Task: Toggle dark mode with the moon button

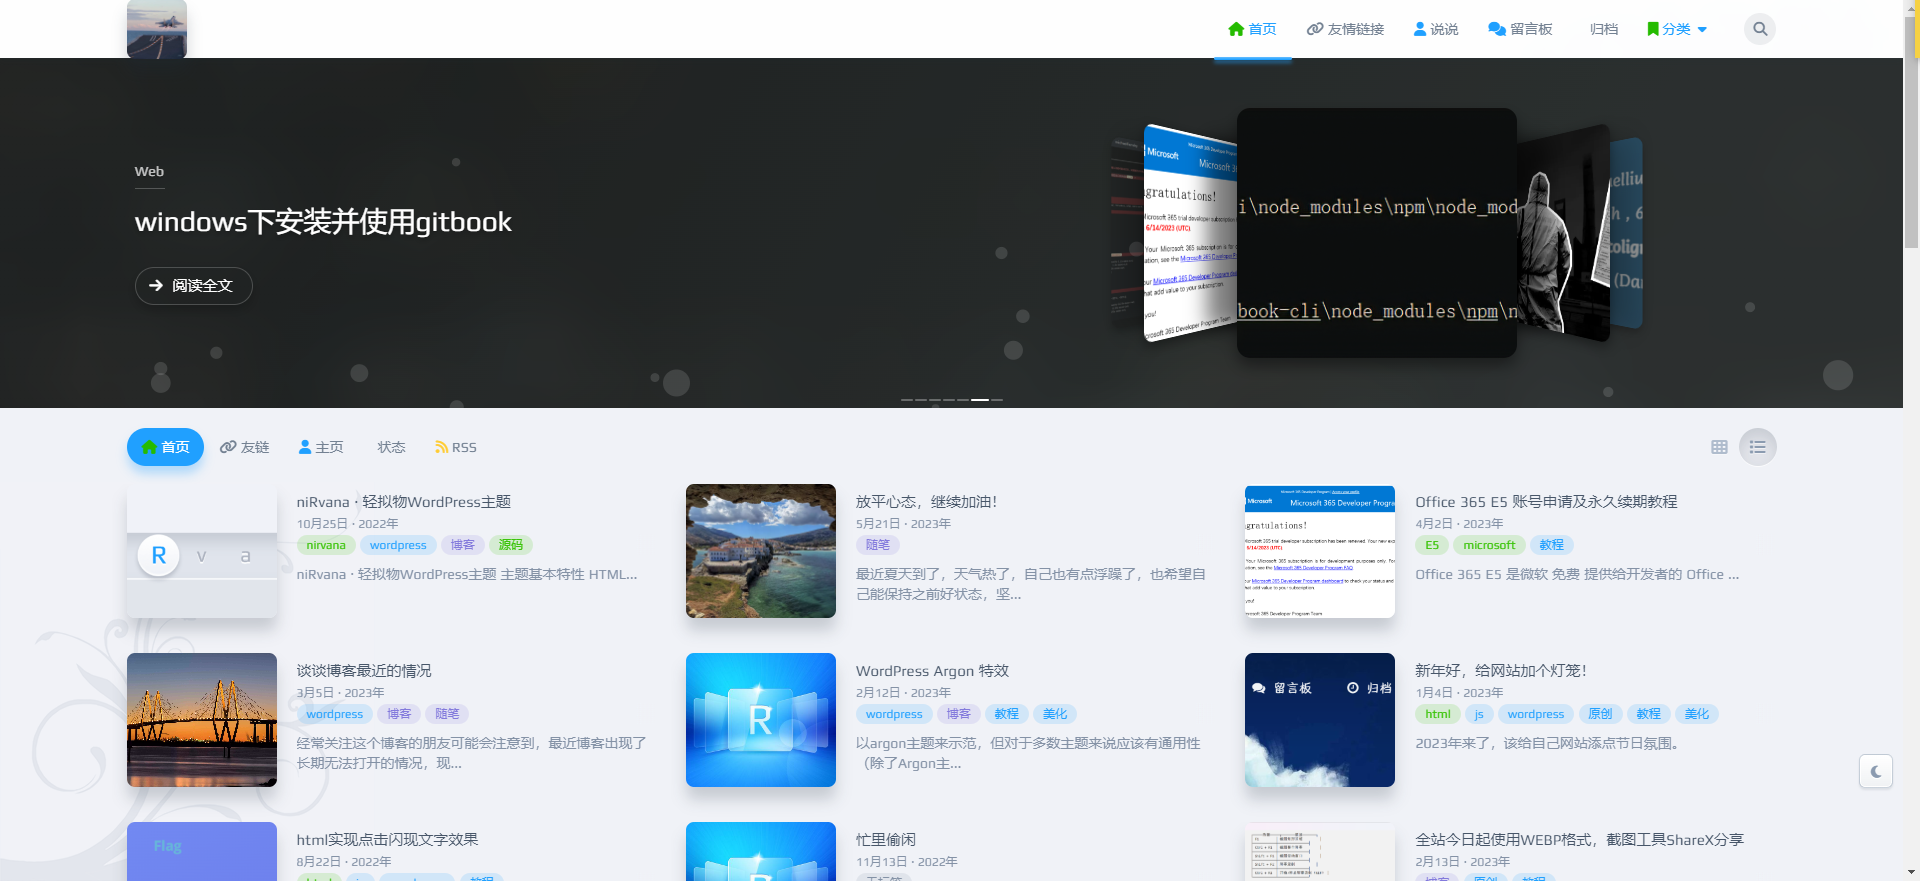Action: coord(1875,771)
